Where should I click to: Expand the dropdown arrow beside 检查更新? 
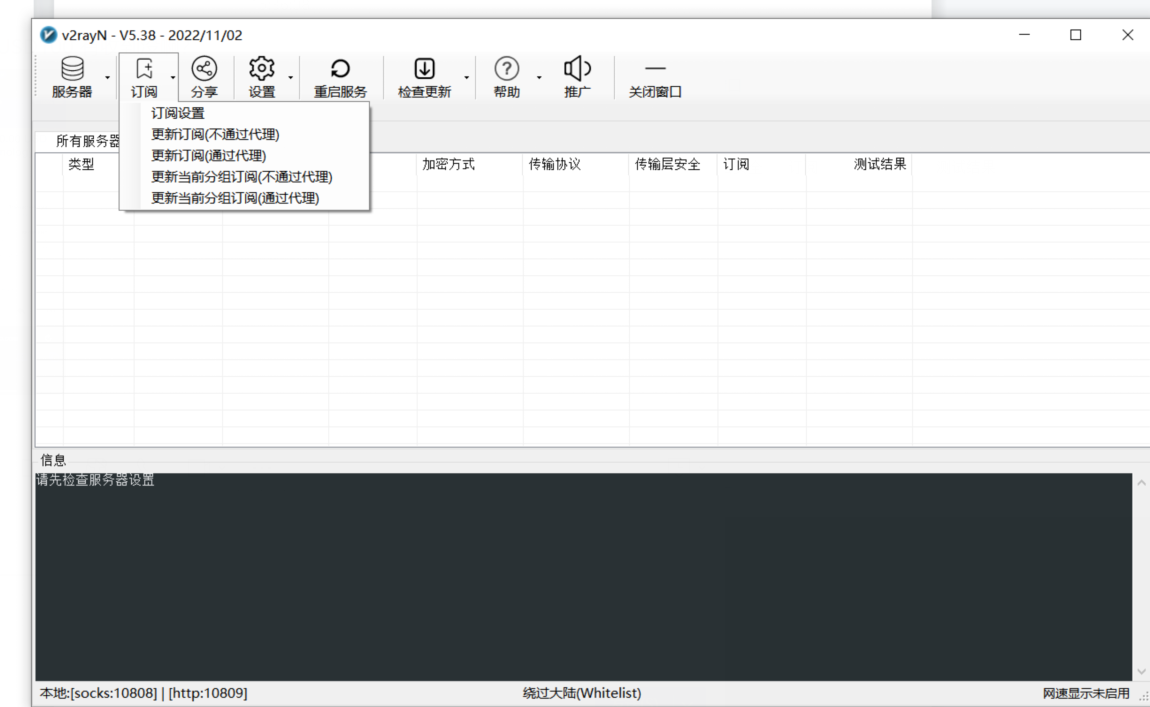point(466,77)
